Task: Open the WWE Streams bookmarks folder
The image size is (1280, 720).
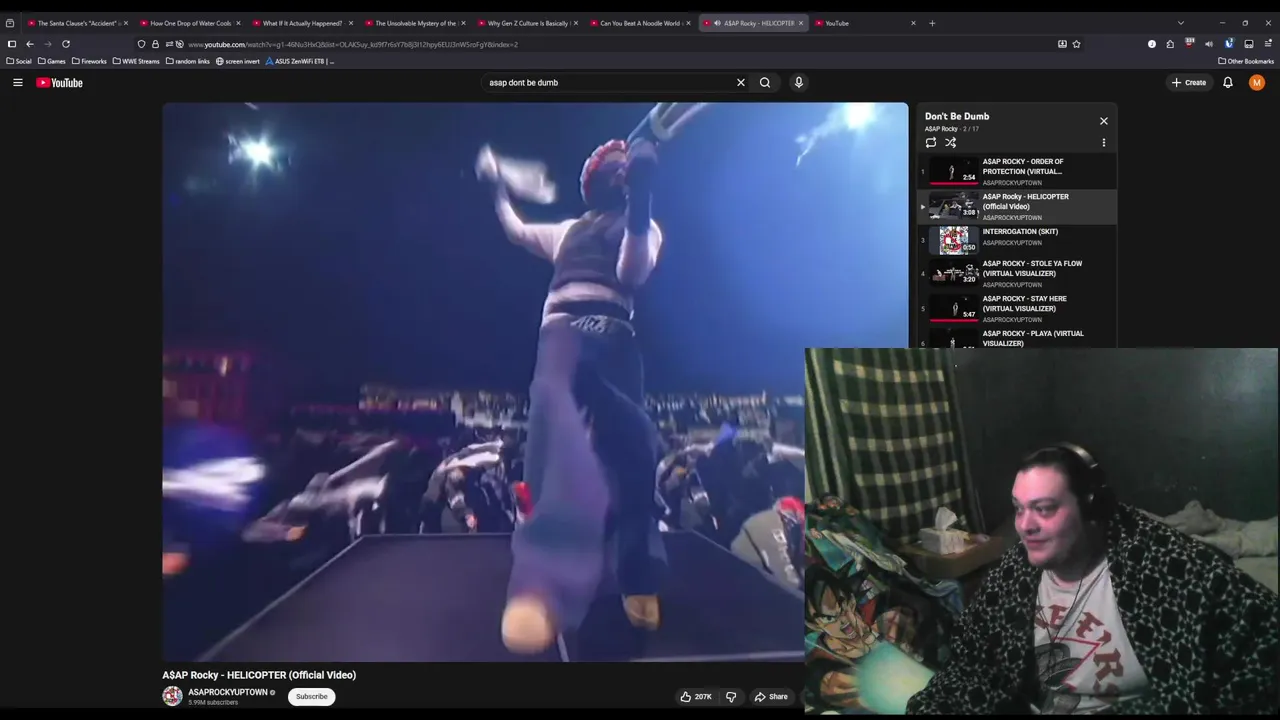Action: [x=136, y=61]
